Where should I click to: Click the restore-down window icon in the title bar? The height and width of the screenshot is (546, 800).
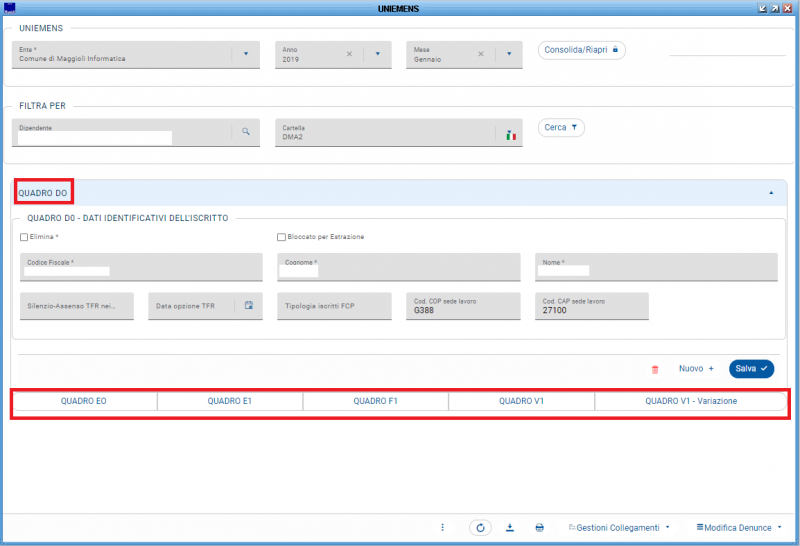(763, 8)
